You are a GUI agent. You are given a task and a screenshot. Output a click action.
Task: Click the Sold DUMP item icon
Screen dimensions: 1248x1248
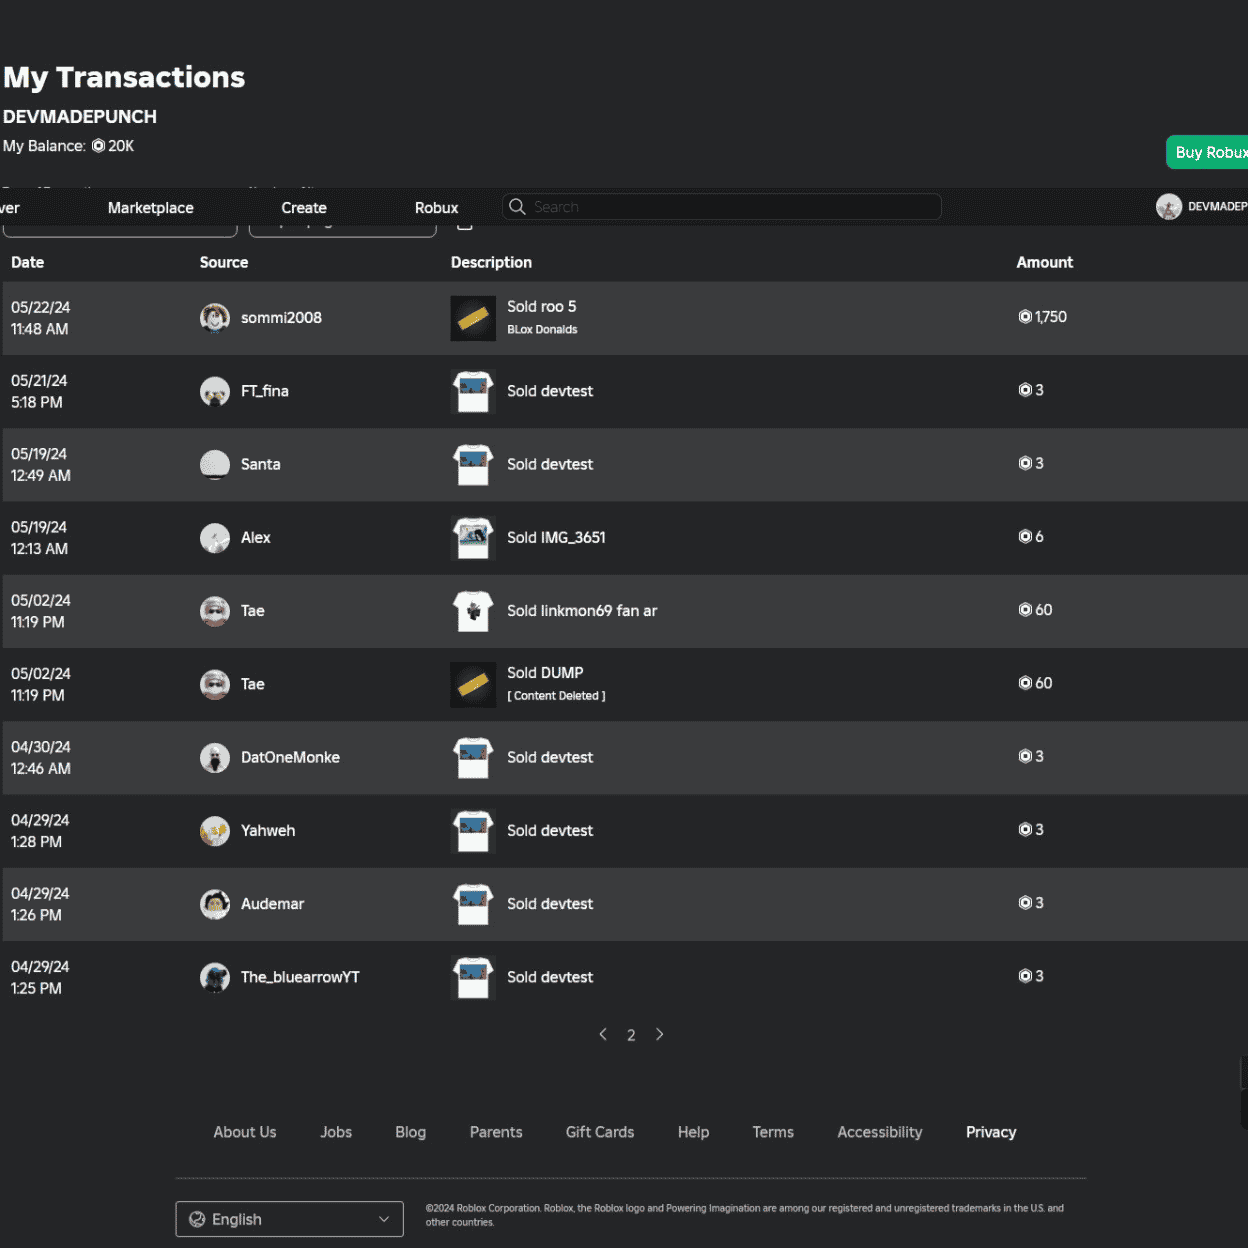(473, 684)
